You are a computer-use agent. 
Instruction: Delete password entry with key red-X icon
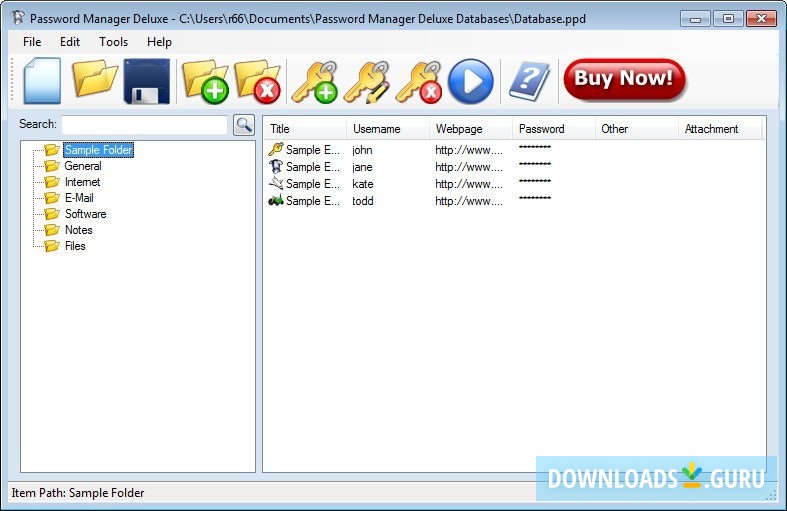tap(419, 82)
